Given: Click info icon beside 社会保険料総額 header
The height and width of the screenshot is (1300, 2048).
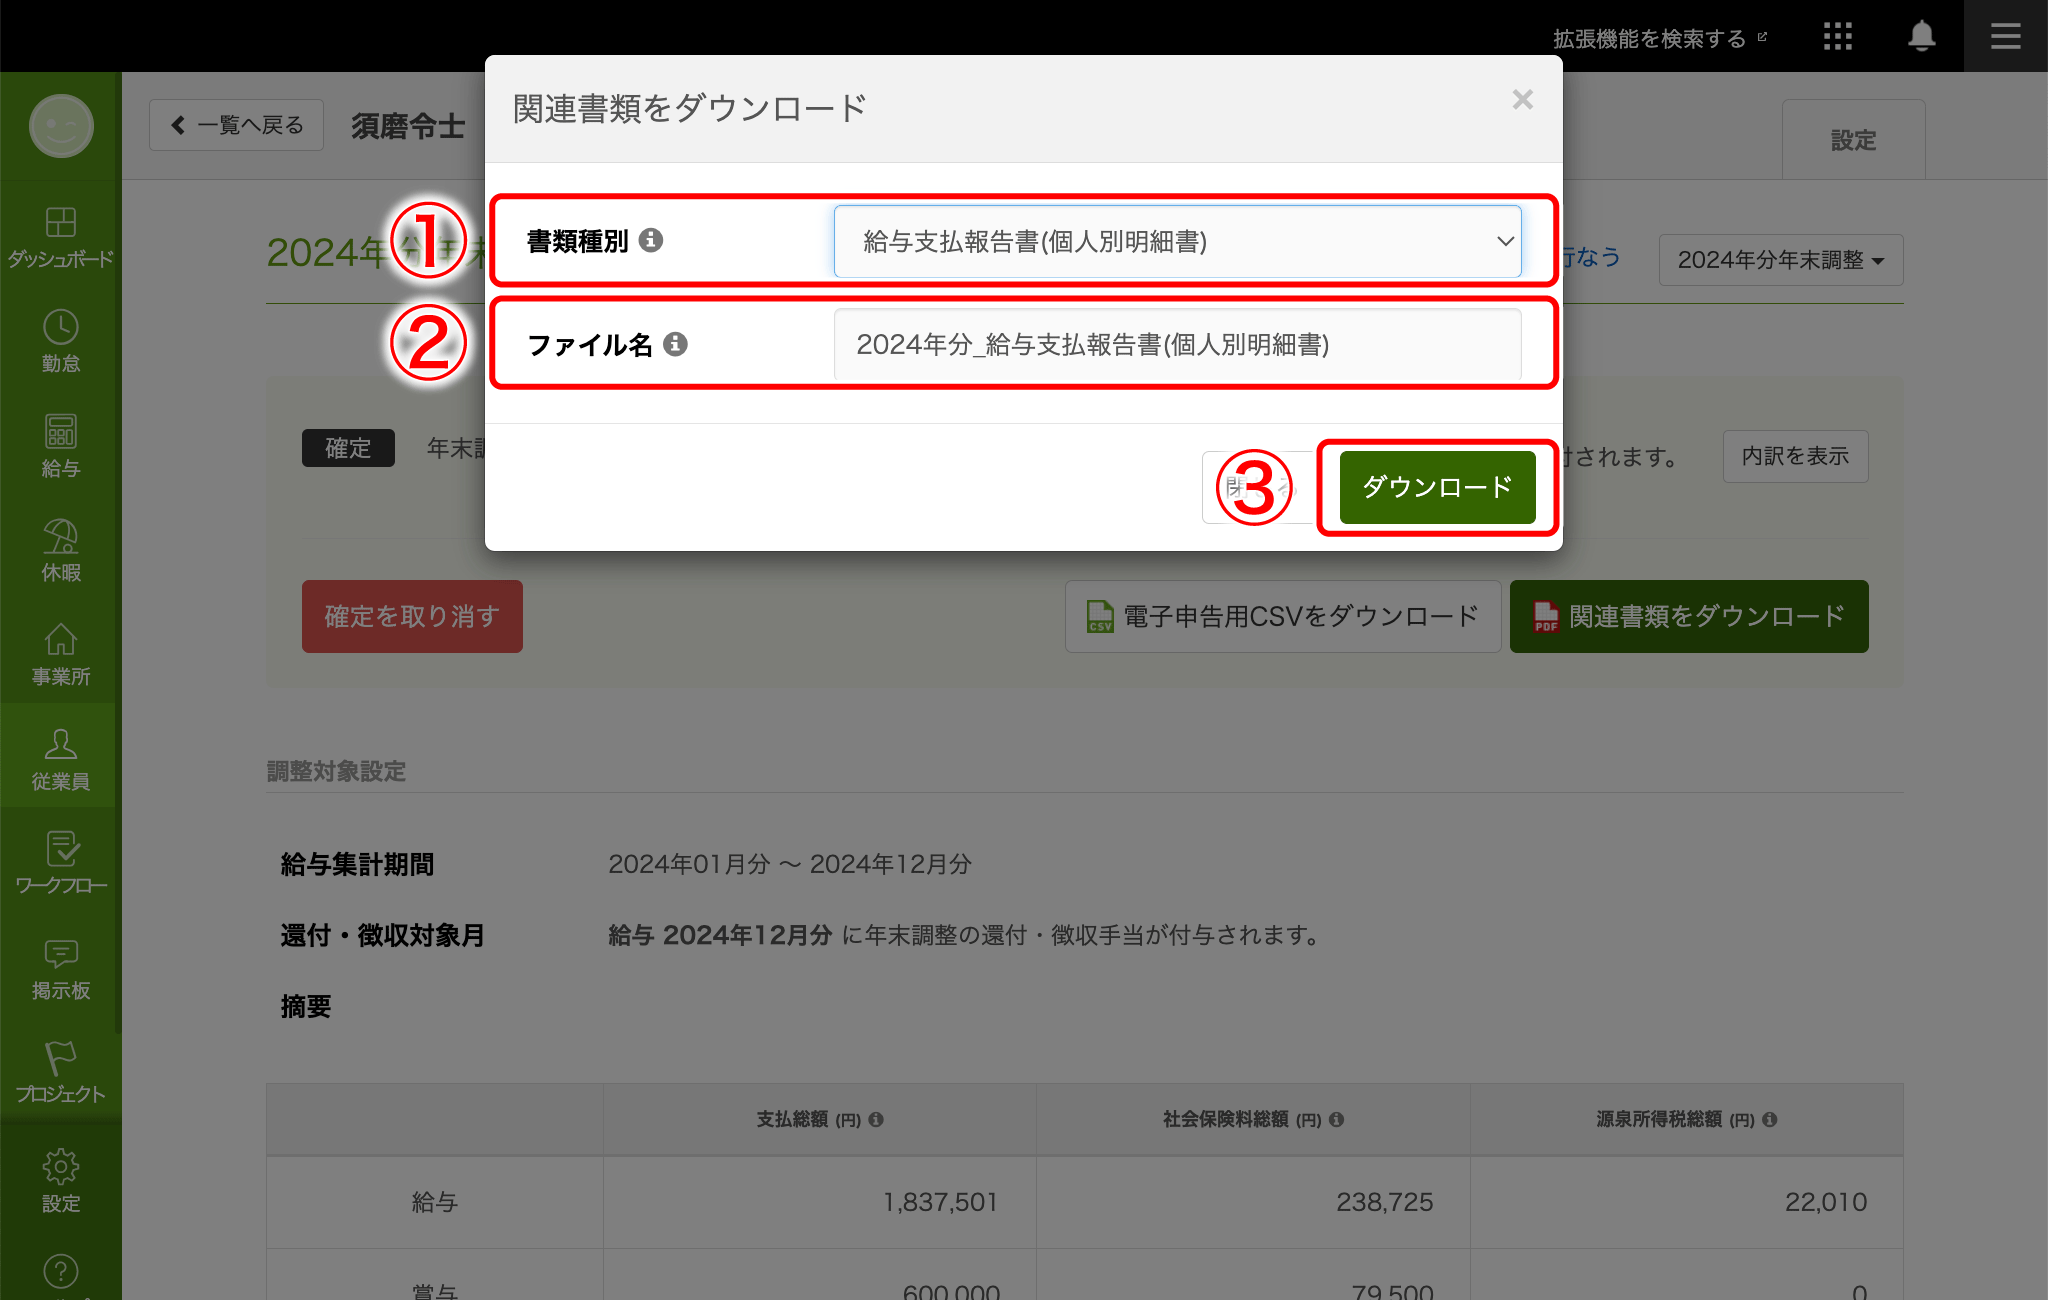Looking at the screenshot, I should tap(1337, 1119).
